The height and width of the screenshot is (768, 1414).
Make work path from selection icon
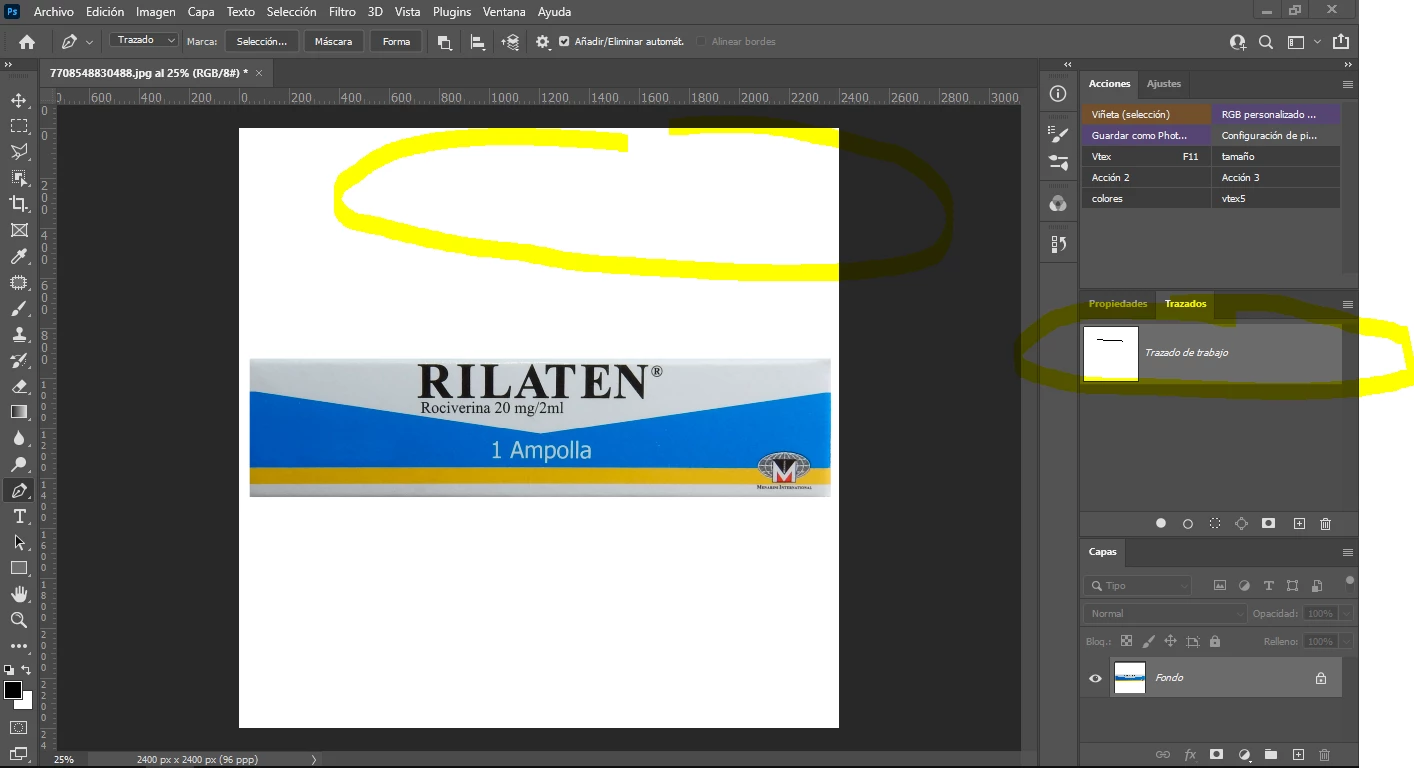[1241, 523]
